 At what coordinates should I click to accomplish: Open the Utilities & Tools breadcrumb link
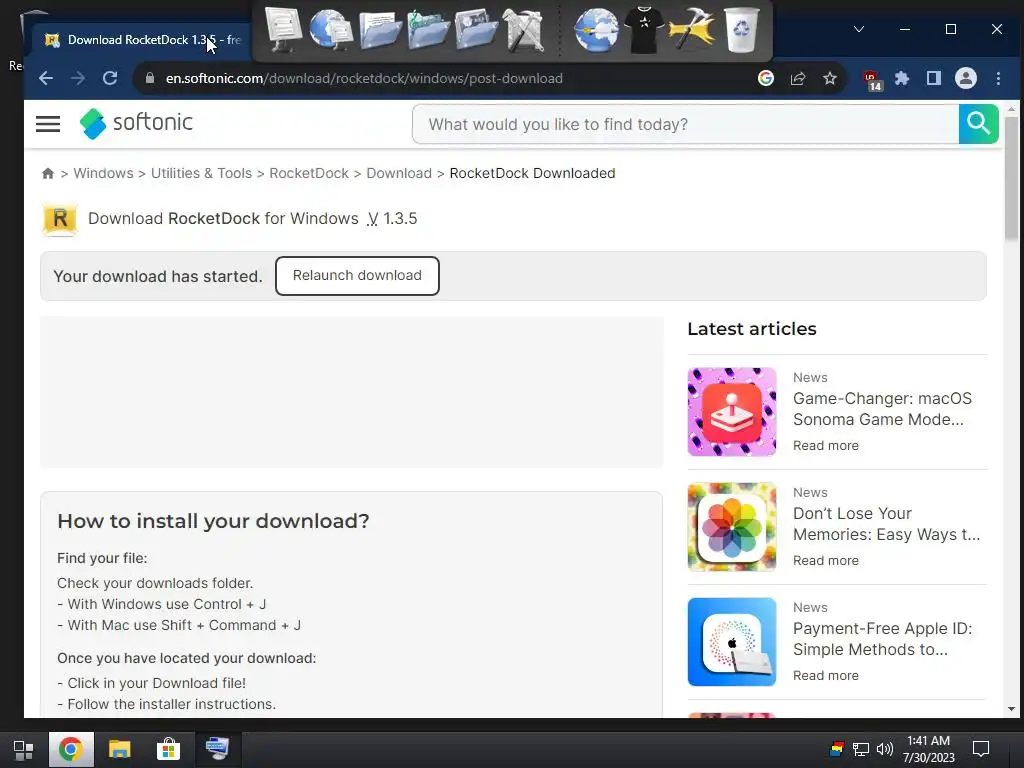pos(201,173)
